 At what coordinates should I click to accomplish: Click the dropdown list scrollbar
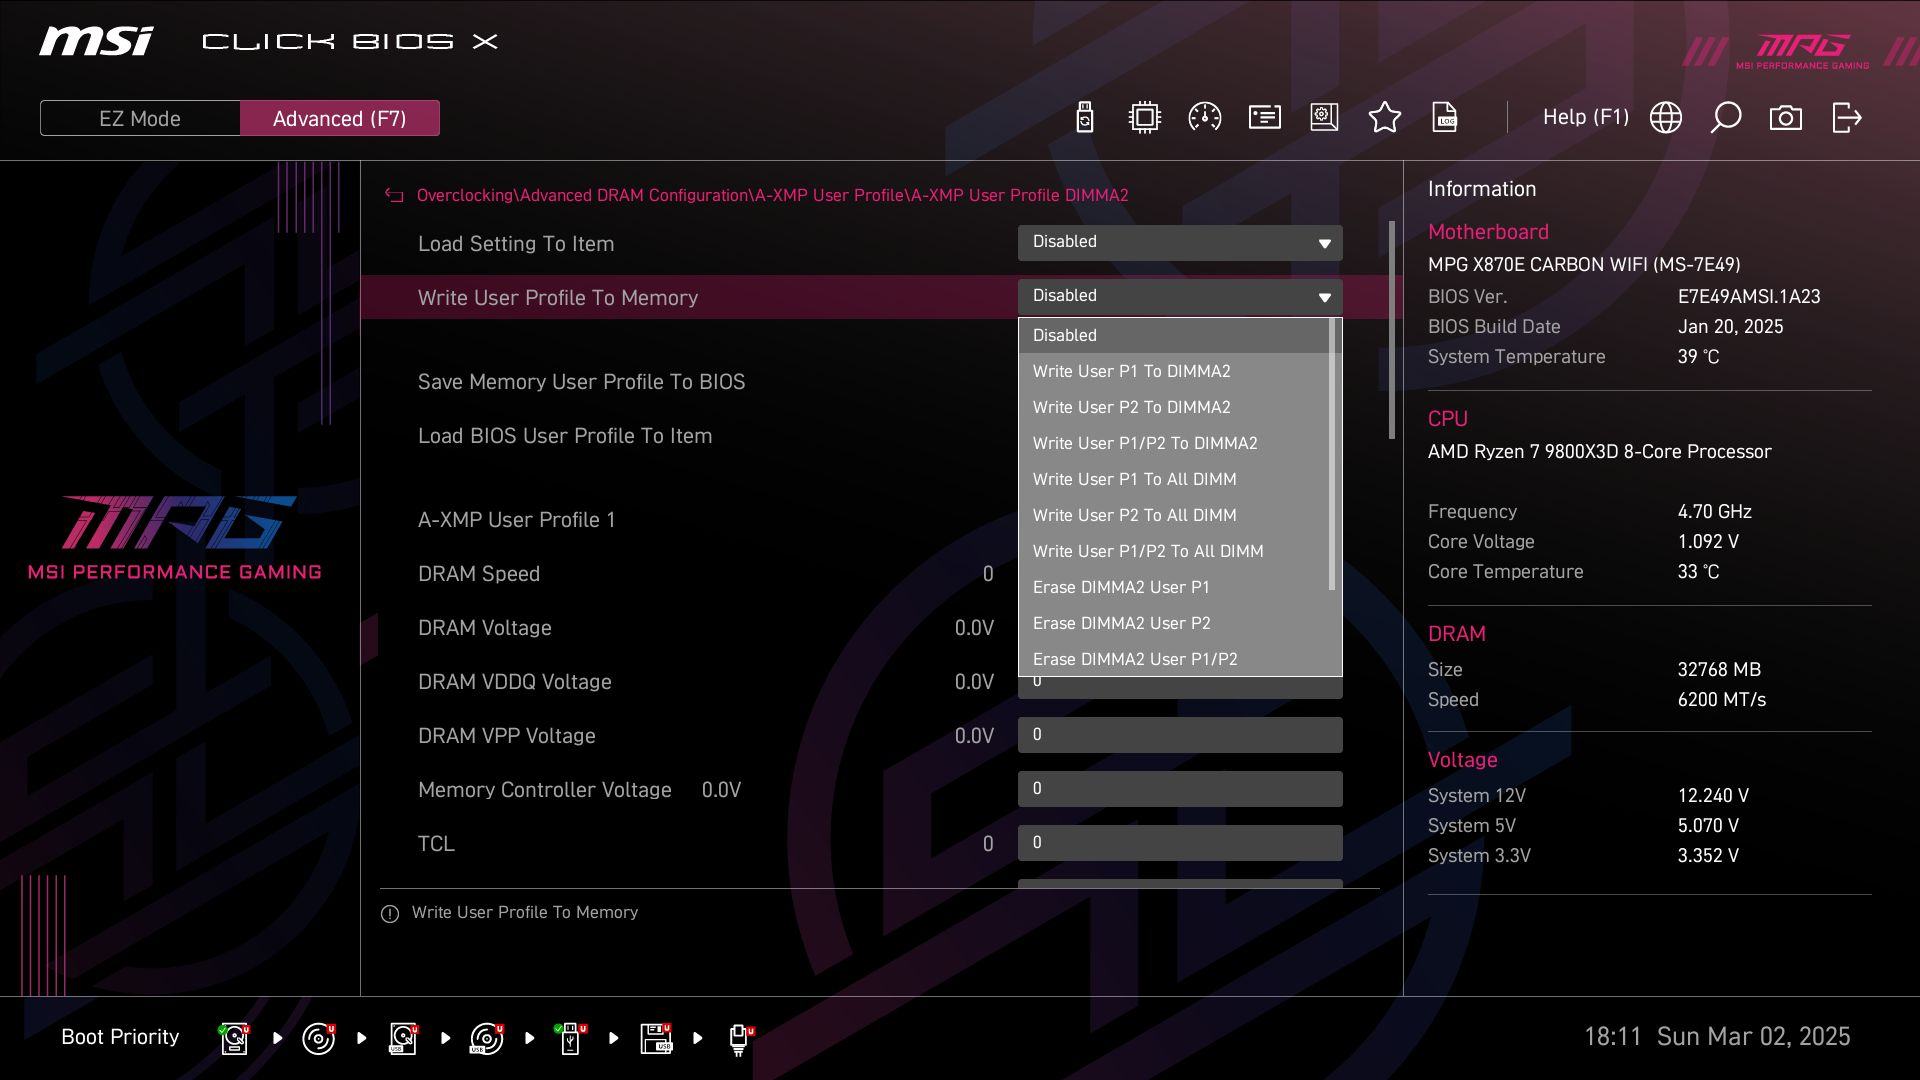[1331, 455]
